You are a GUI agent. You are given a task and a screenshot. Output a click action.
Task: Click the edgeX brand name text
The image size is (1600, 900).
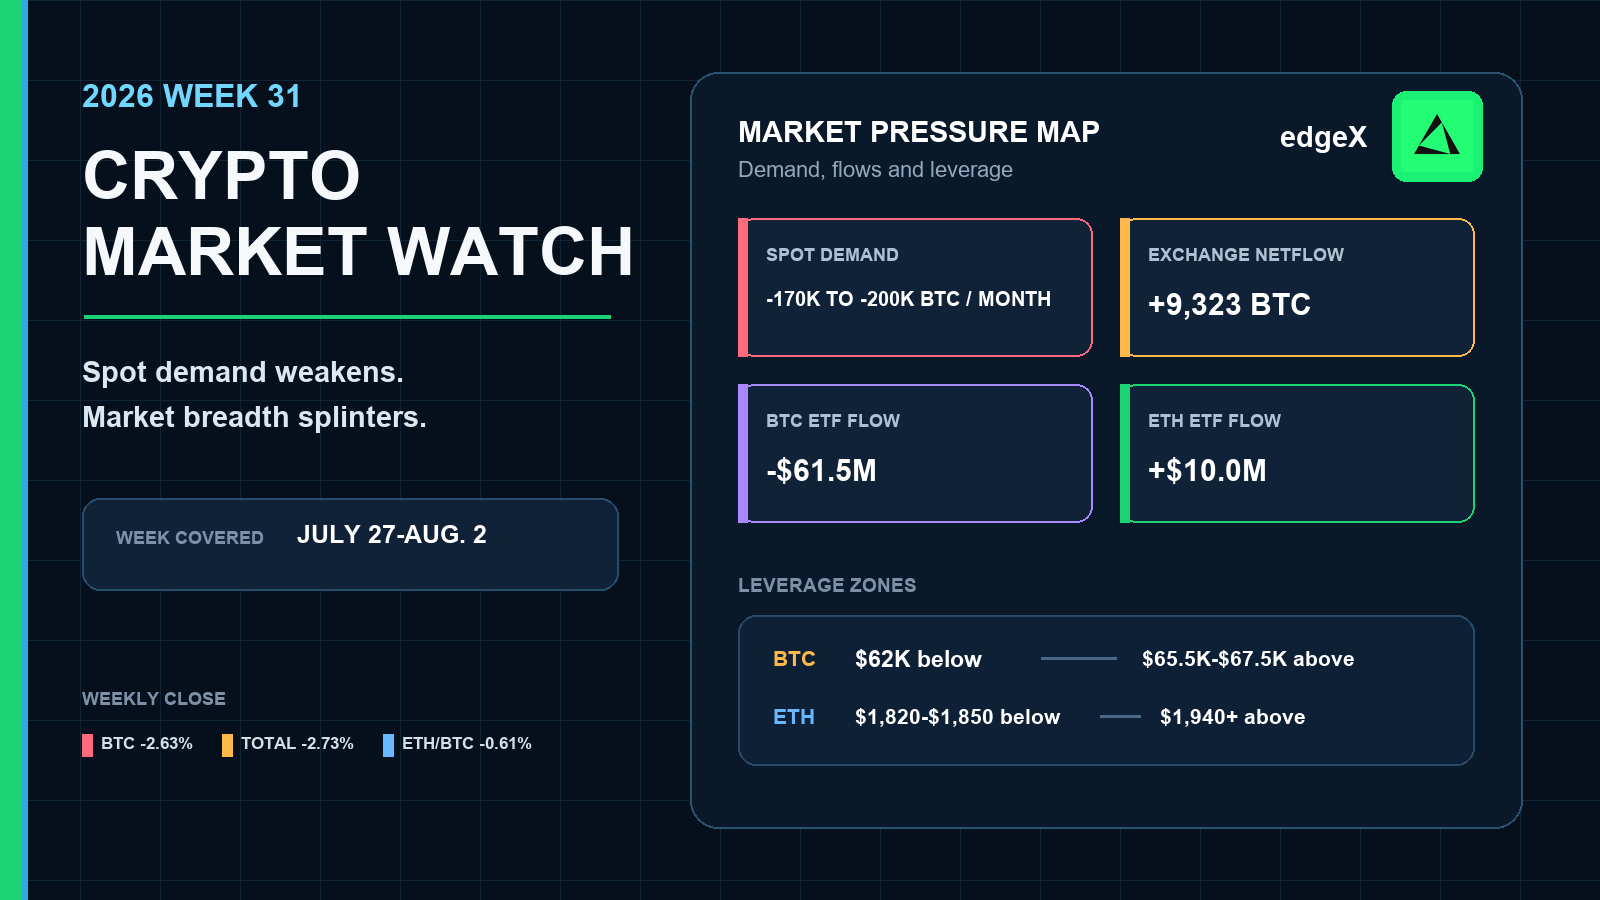click(1323, 137)
